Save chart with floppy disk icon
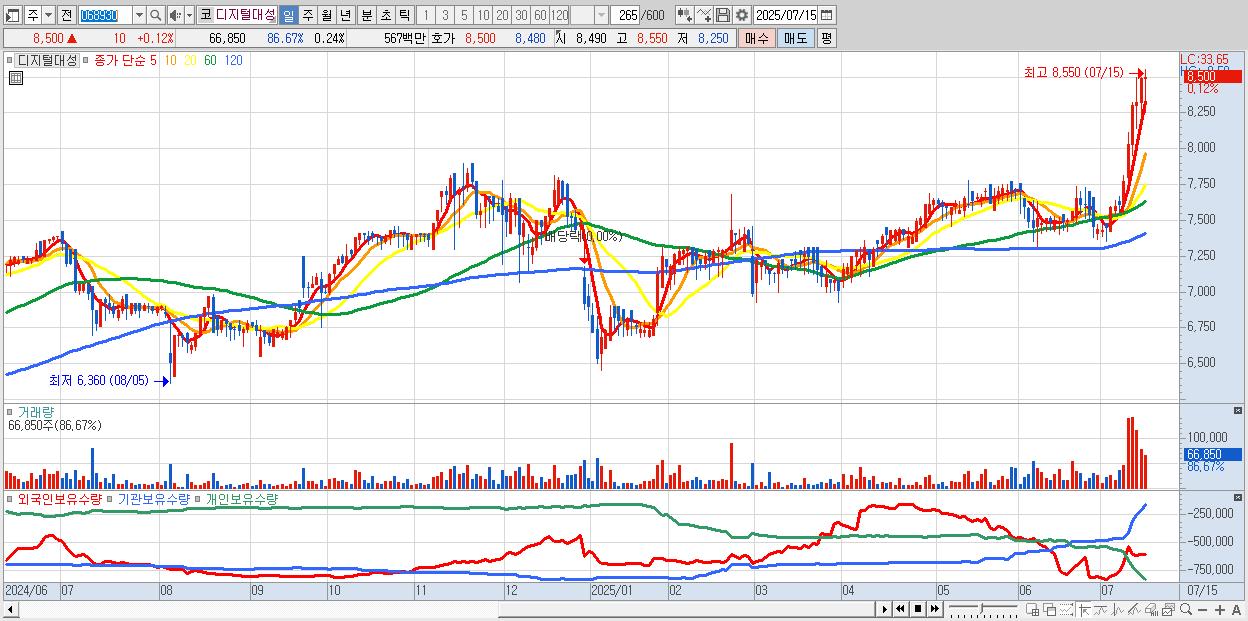 (x=723, y=15)
